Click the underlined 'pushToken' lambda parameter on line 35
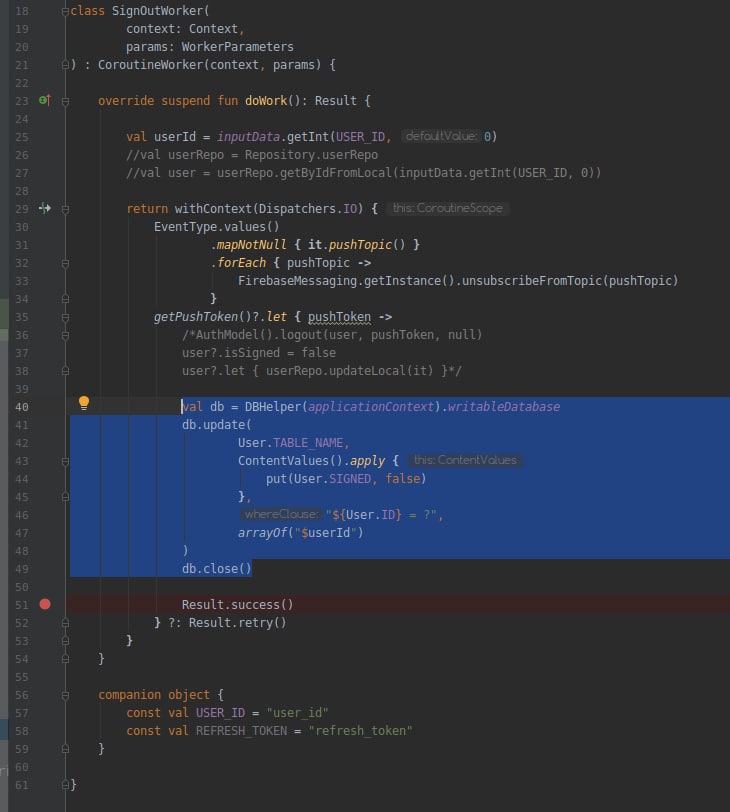Image resolution: width=730 pixels, height=812 pixels. click(x=339, y=317)
